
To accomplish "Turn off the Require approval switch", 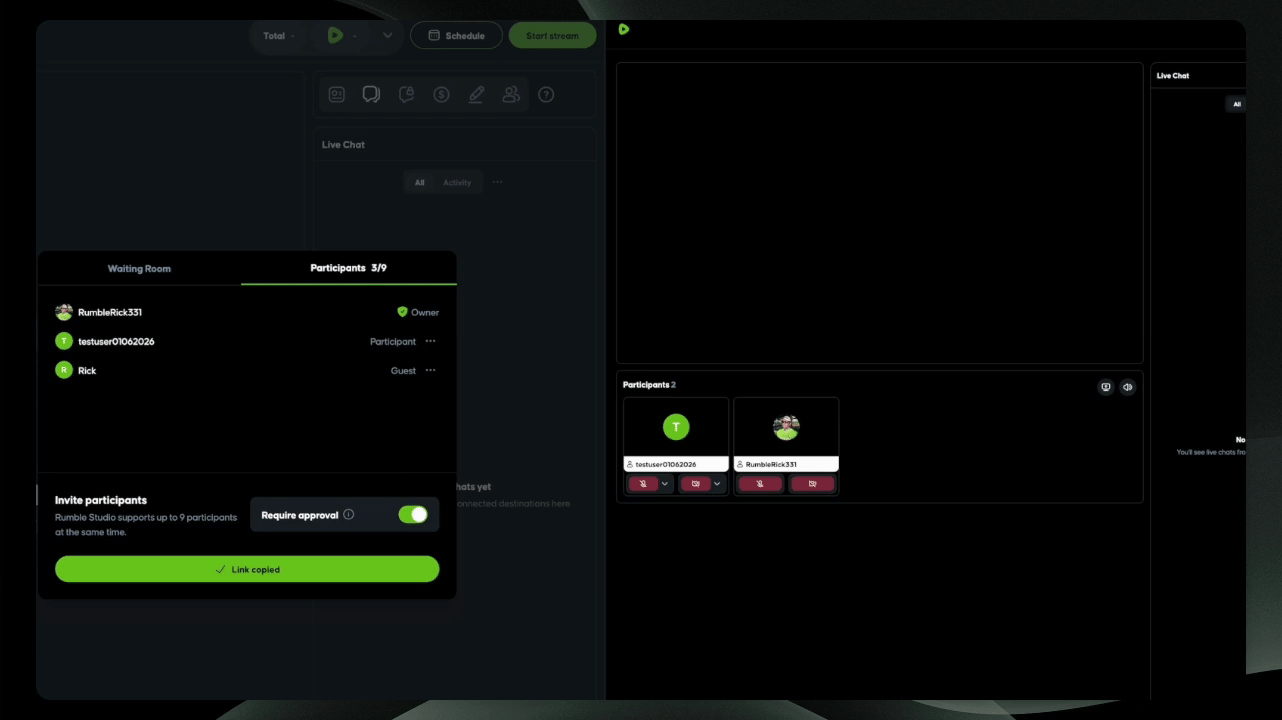I will click(413, 514).
